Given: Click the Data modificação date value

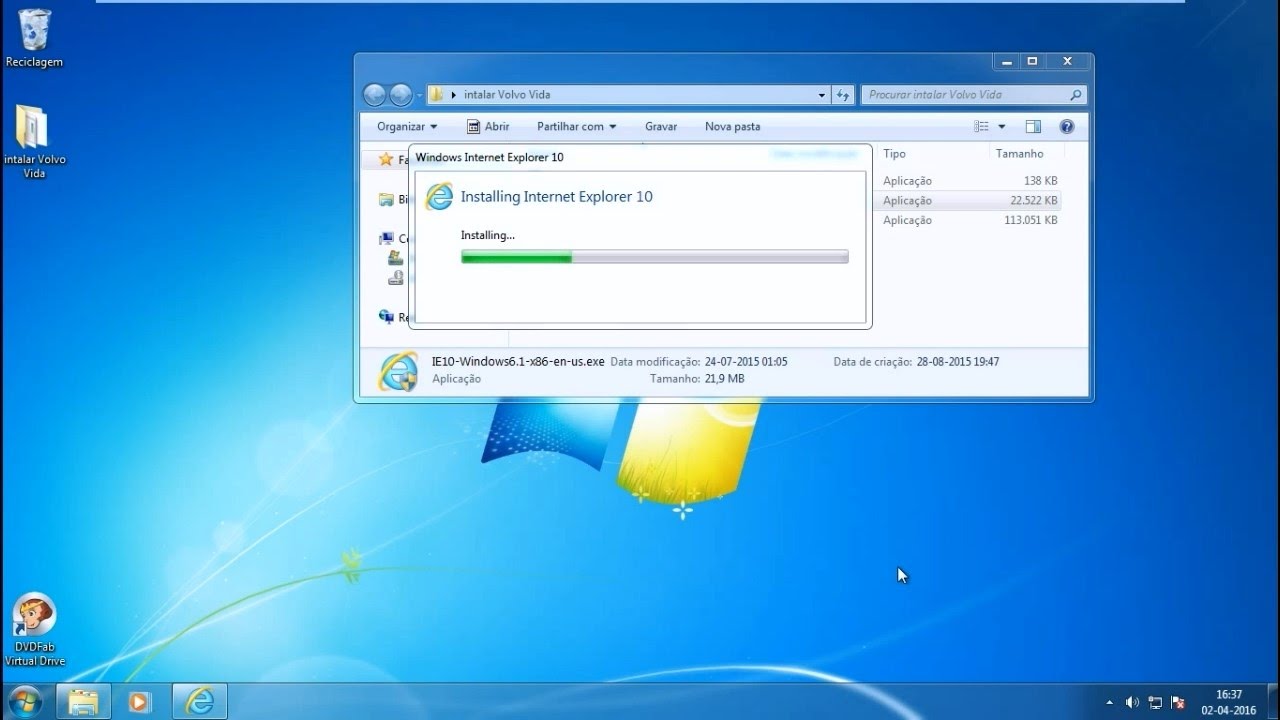Looking at the screenshot, I should point(746,362).
